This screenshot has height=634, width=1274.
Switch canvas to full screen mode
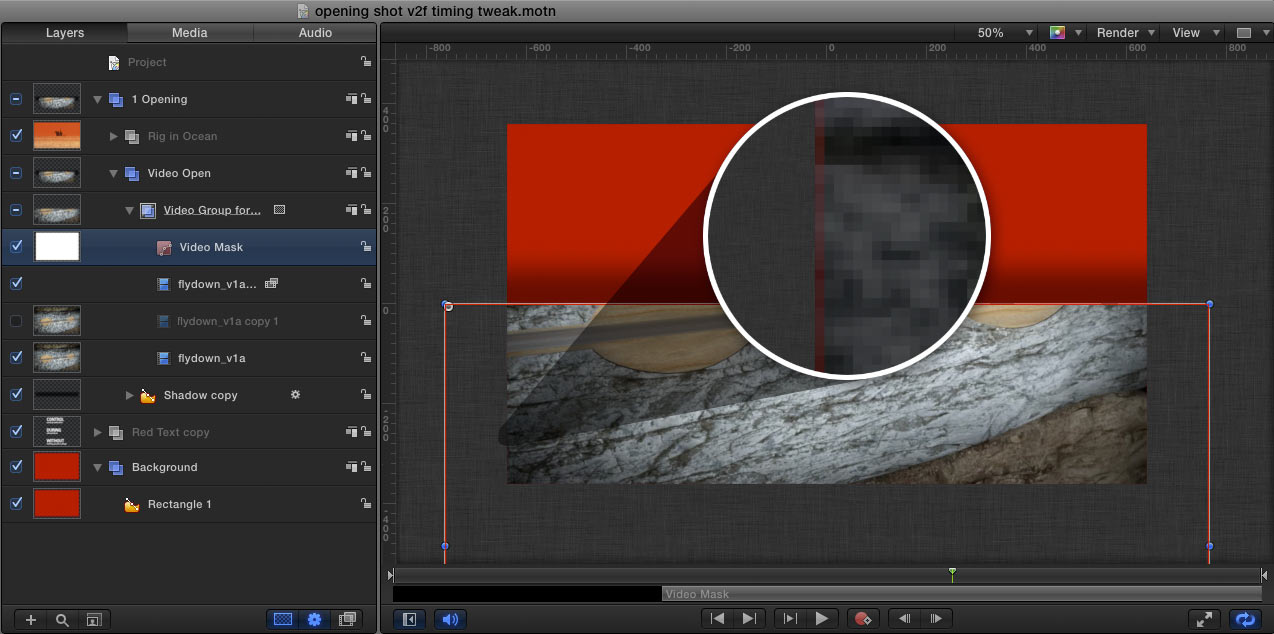(x=1205, y=620)
